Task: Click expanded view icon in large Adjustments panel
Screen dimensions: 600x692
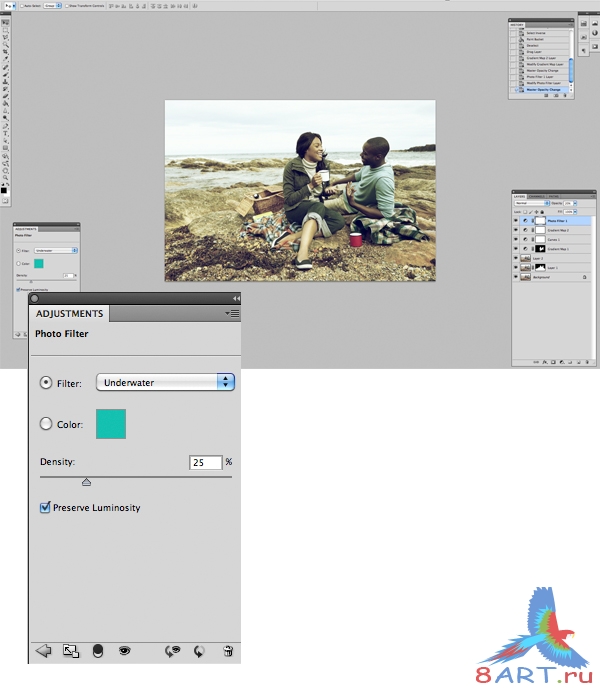Action: point(71,651)
